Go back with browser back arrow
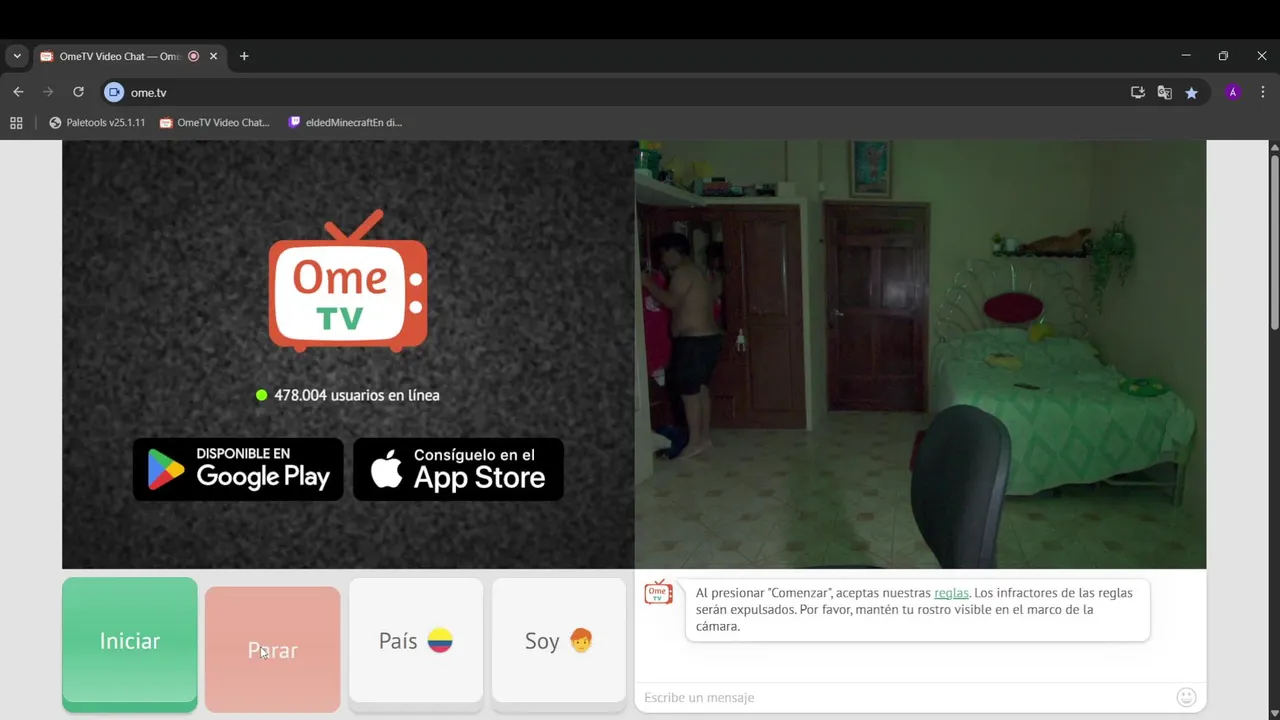Image resolution: width=1280 pixels, height=720 pixels. (x=18, y=92)
